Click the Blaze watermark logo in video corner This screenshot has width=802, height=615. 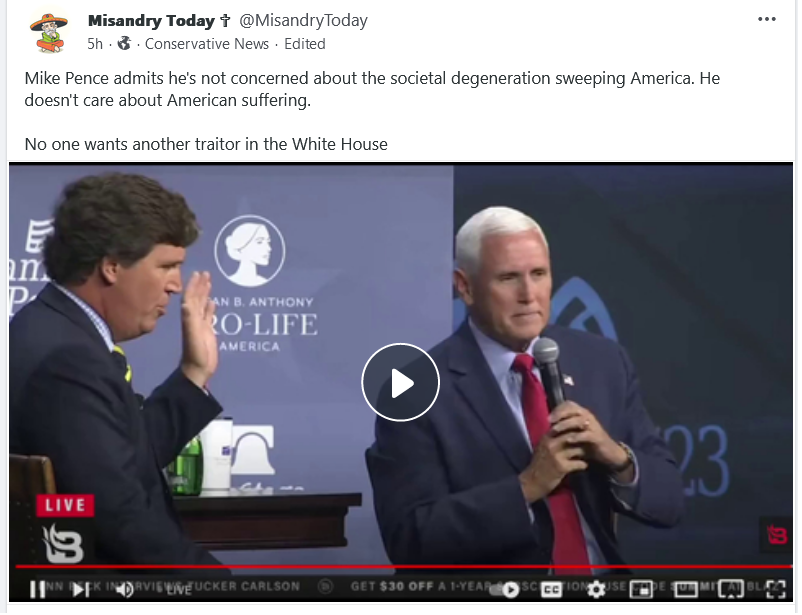tap(776, 535)
